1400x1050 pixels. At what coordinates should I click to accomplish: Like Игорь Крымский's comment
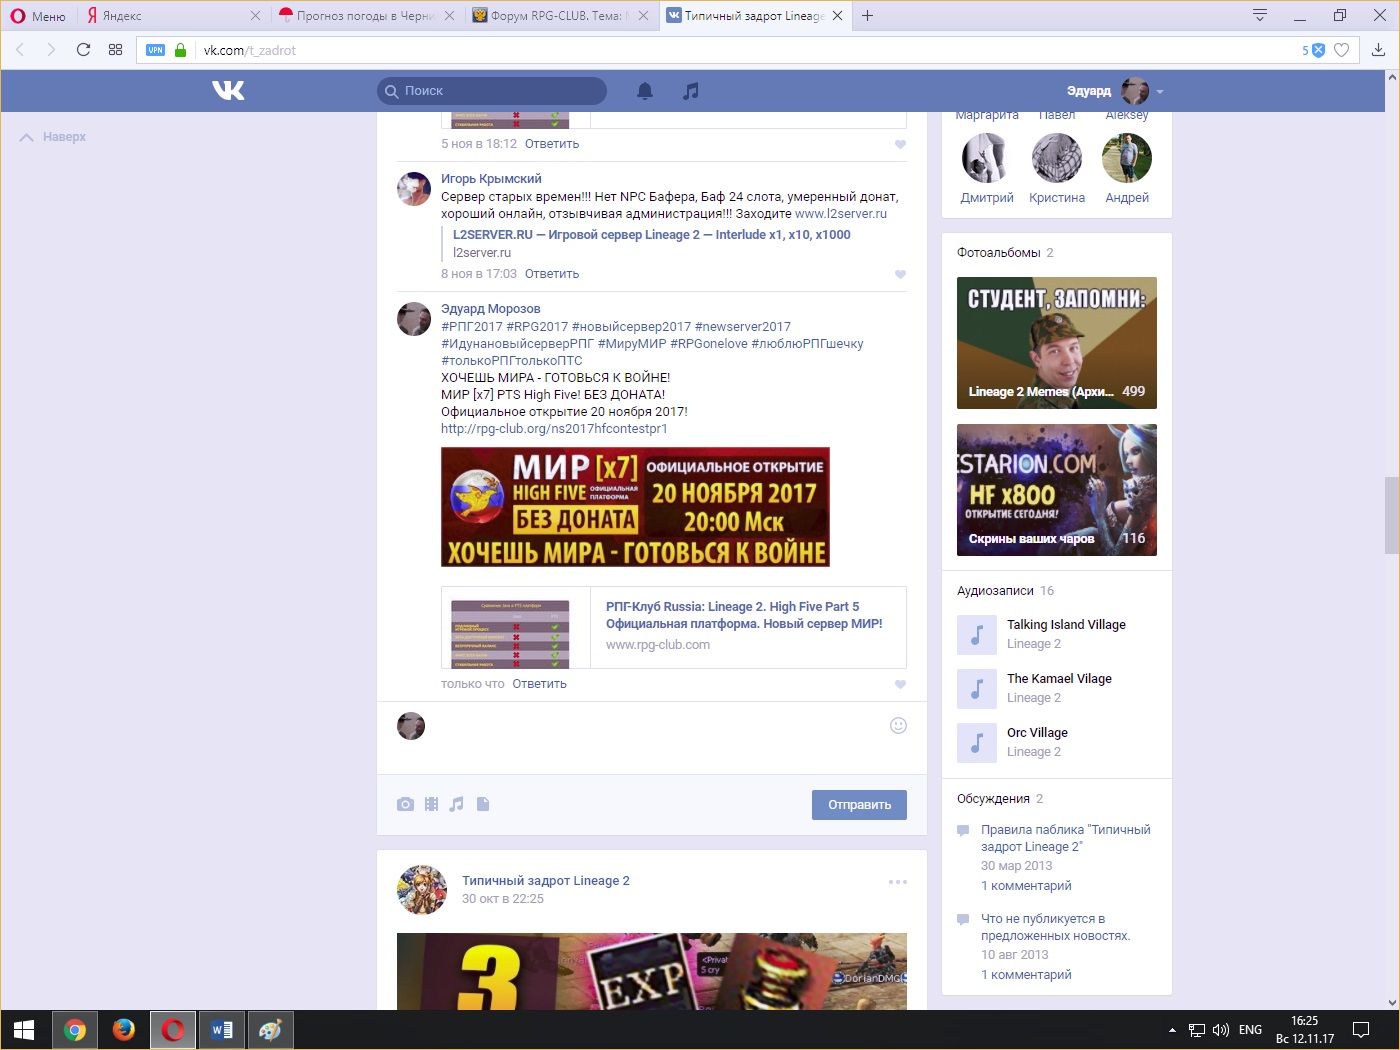click(900, 274)
